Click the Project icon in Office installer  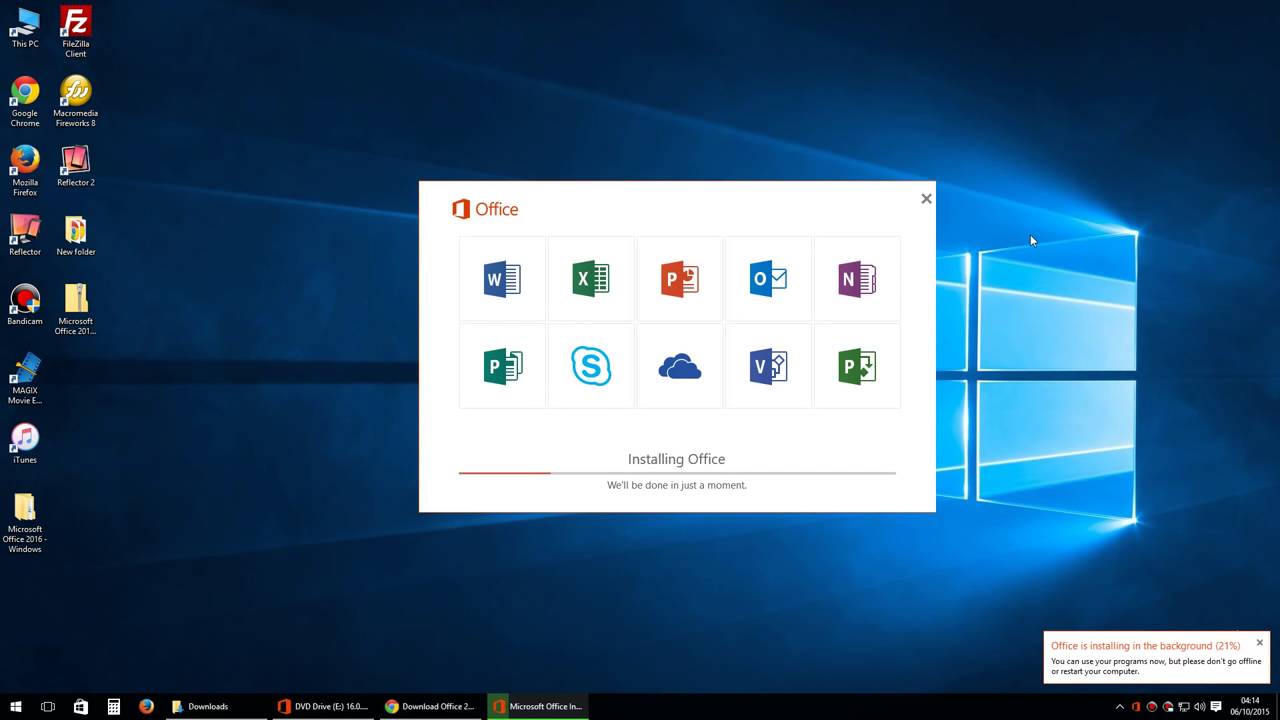[x=857, y=367]
